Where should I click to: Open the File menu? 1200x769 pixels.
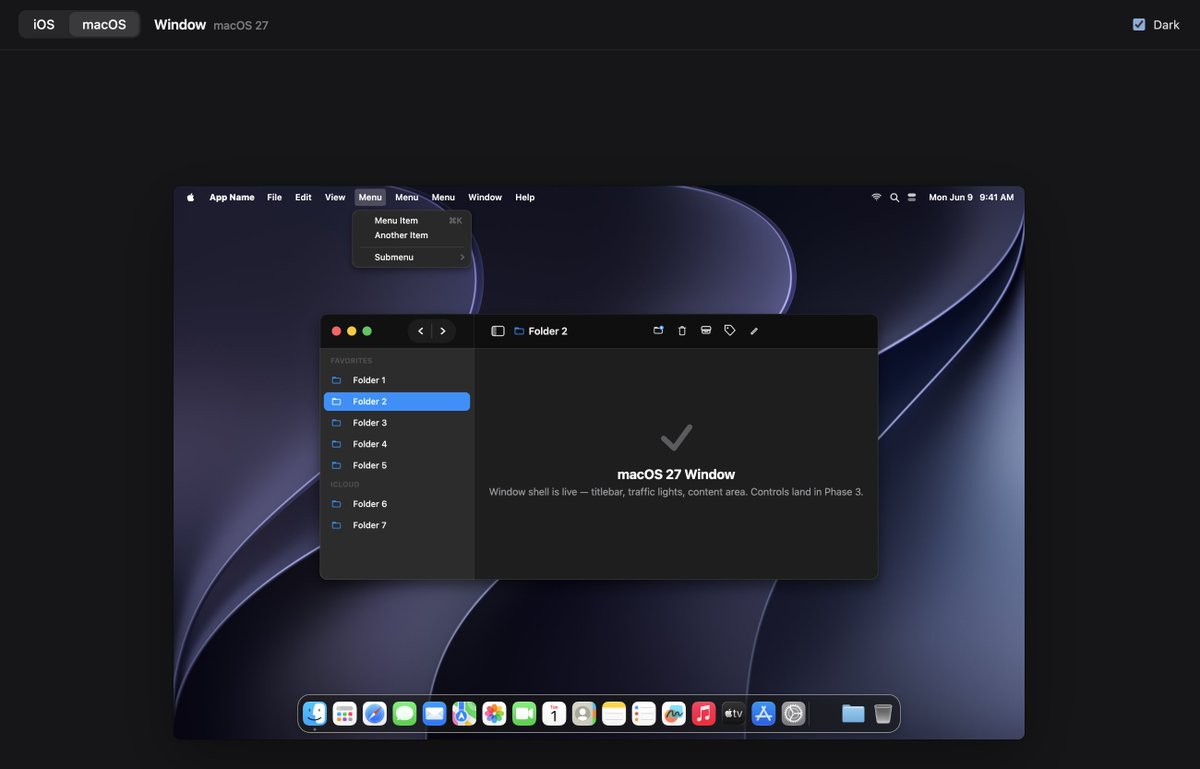pyautogui.click(x=274, y=197)
